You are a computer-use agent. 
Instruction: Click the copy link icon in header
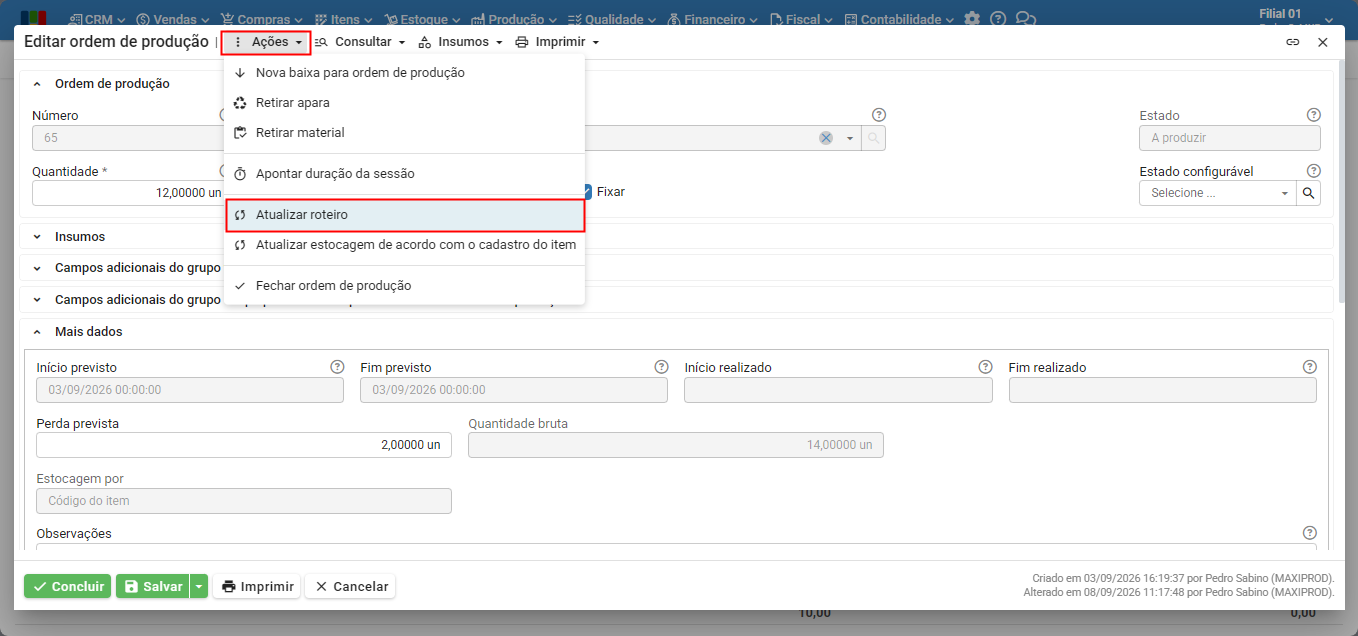click(1292, 42)
